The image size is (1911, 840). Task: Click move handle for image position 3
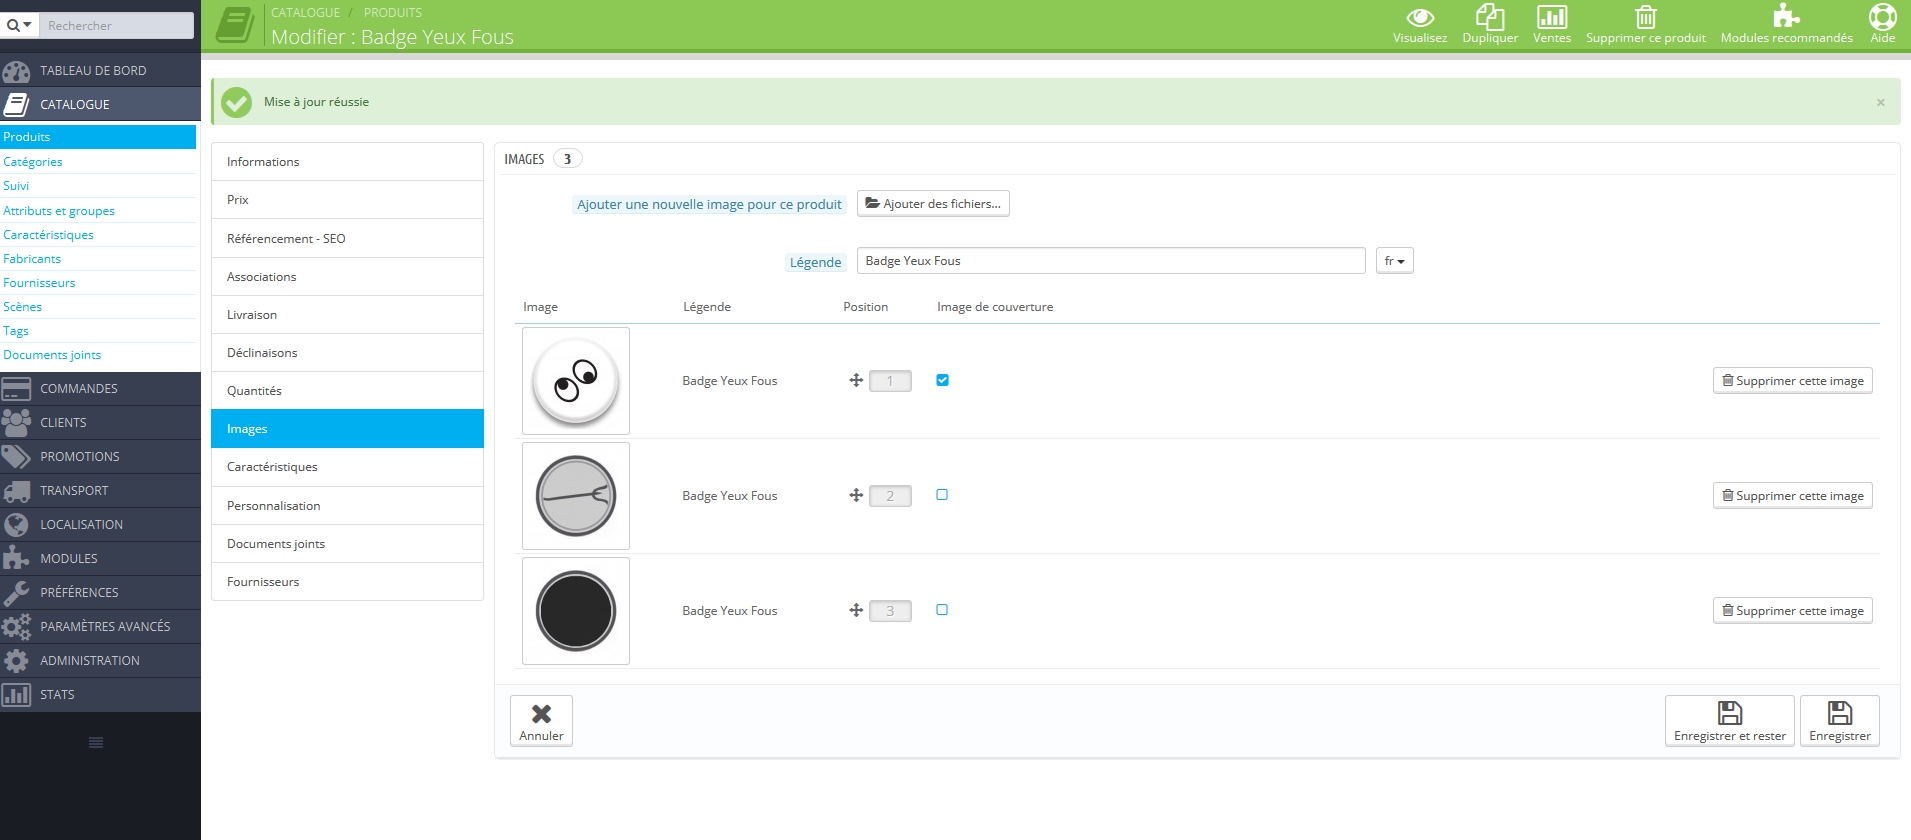click(x=856, y=610)
